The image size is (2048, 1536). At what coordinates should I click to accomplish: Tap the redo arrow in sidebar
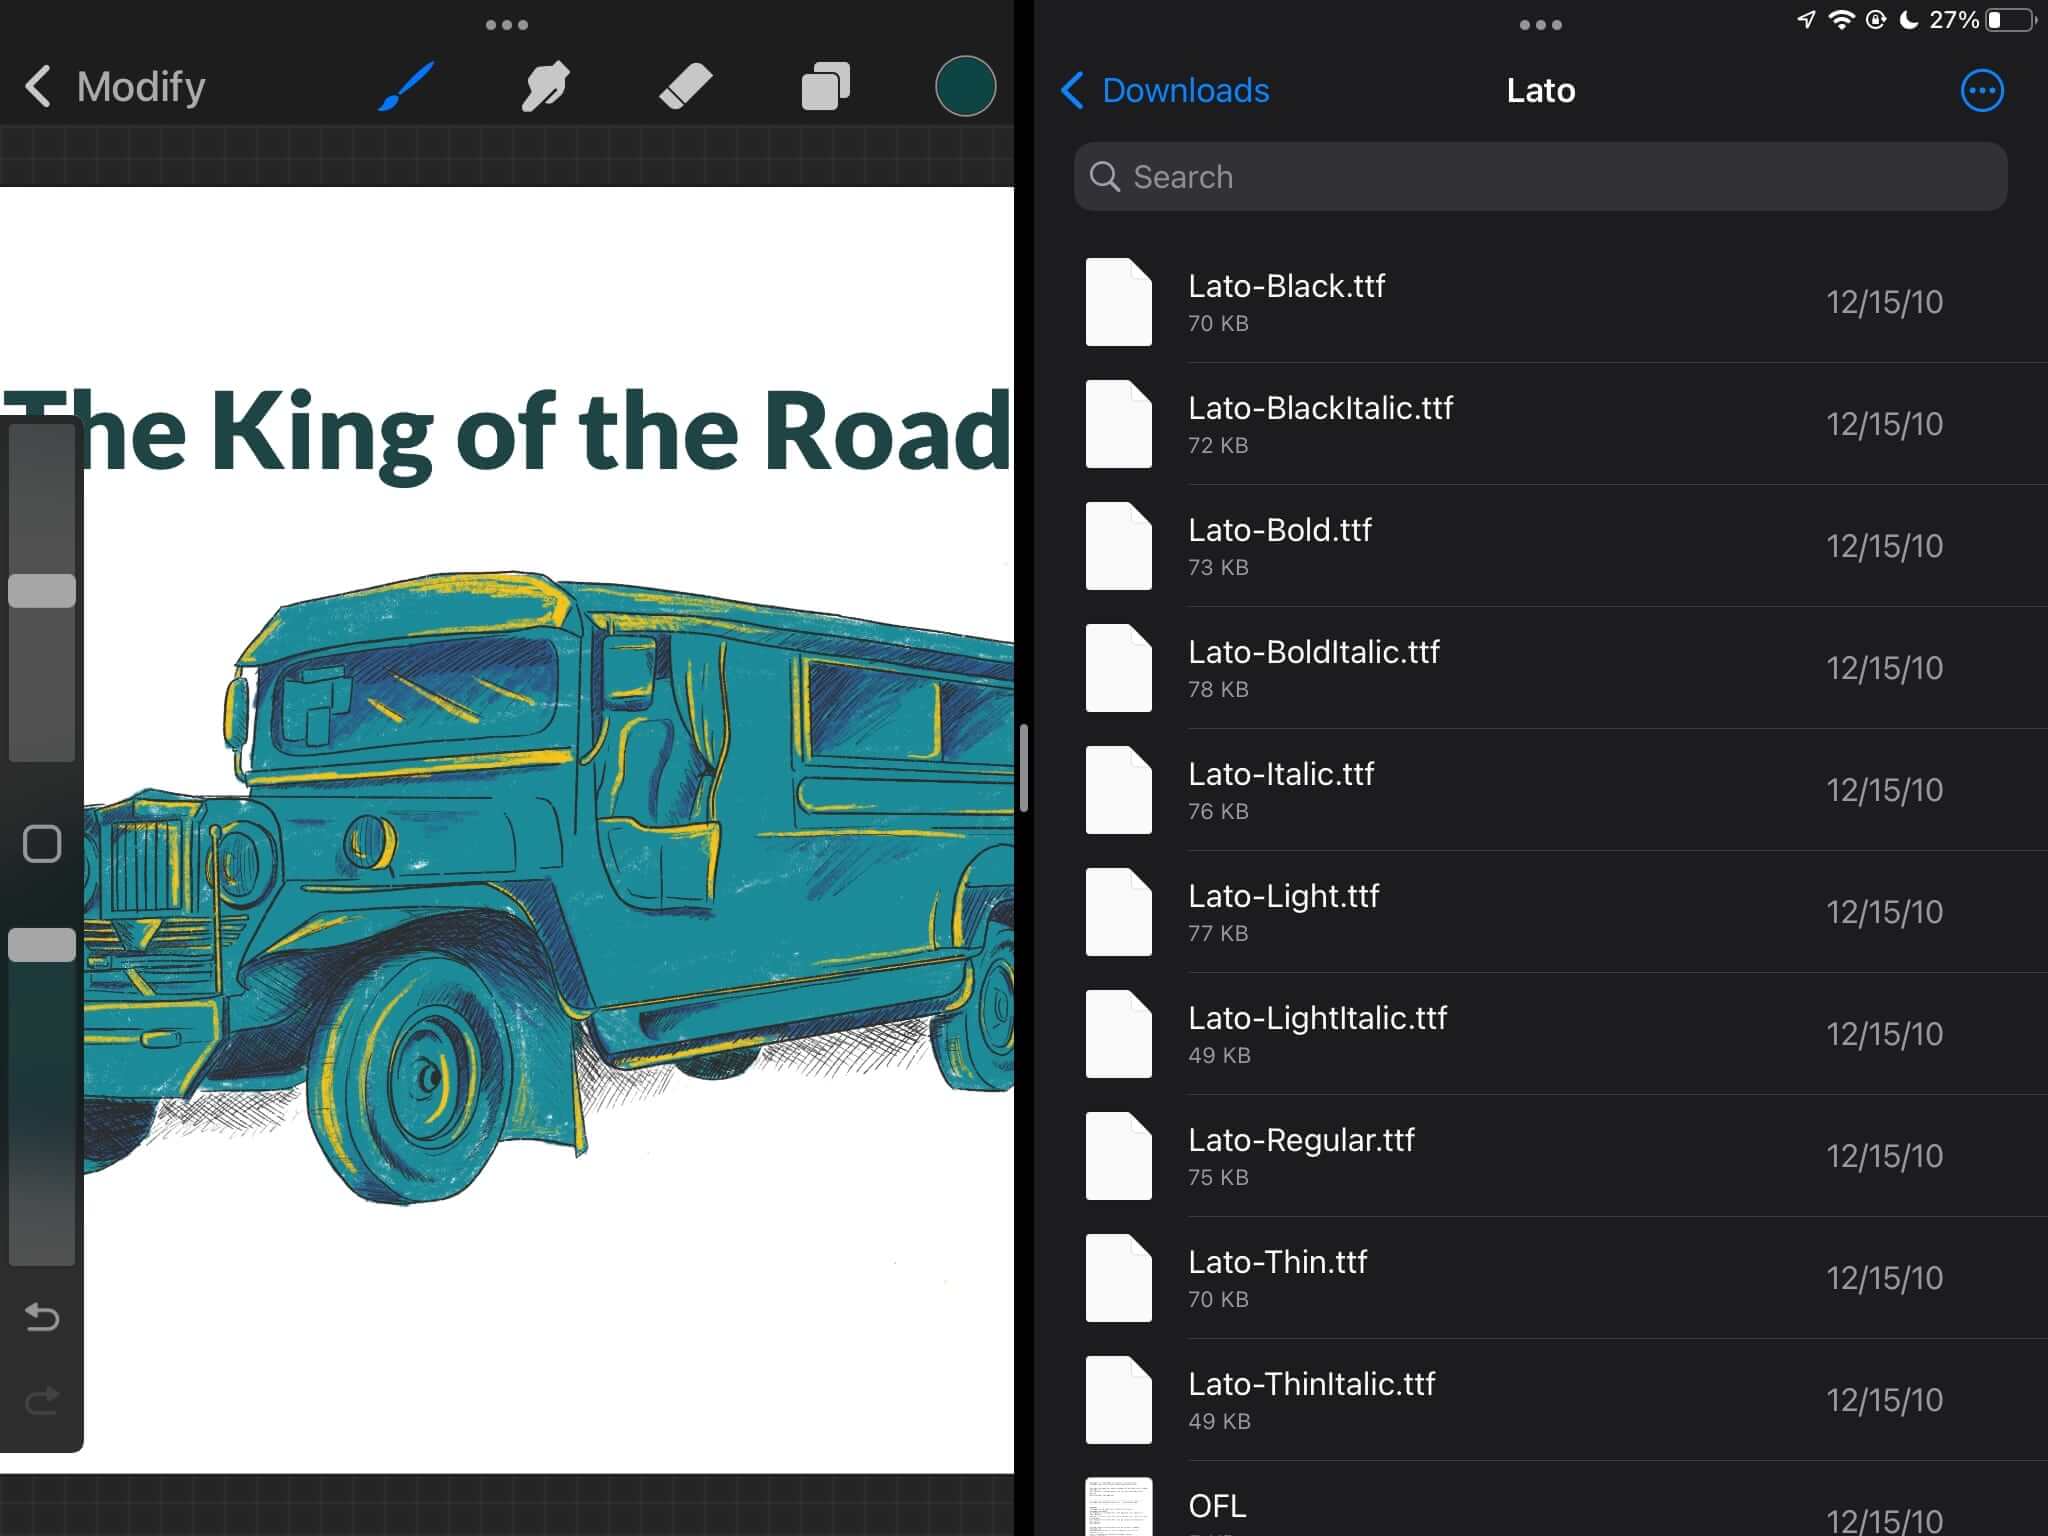pos(42,1400)
